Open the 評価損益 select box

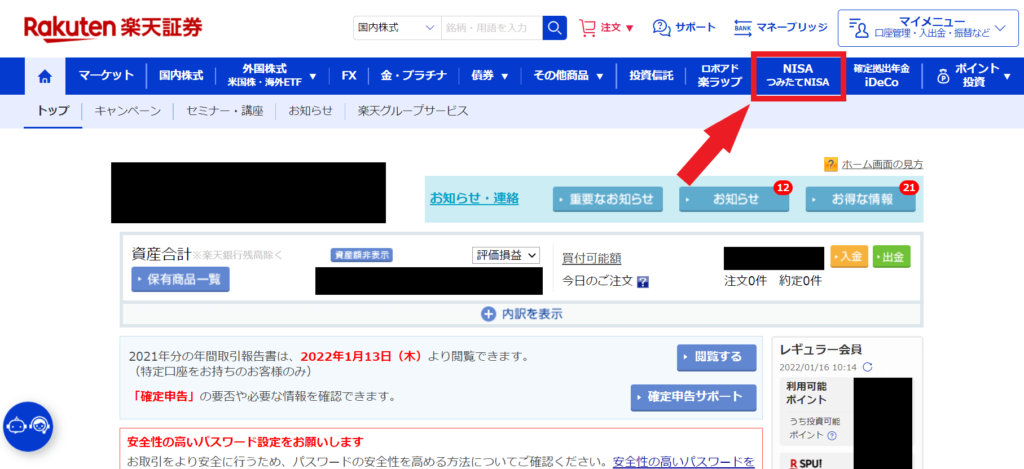click(506, 255)
